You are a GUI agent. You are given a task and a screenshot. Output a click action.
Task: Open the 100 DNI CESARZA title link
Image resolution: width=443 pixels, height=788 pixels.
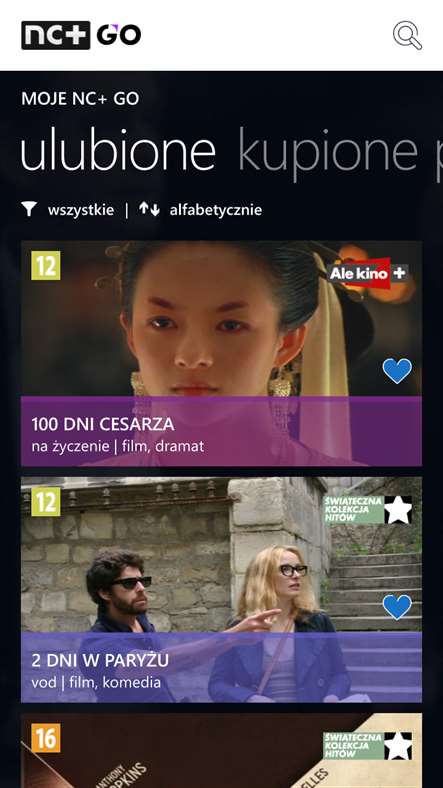point(103,424)
